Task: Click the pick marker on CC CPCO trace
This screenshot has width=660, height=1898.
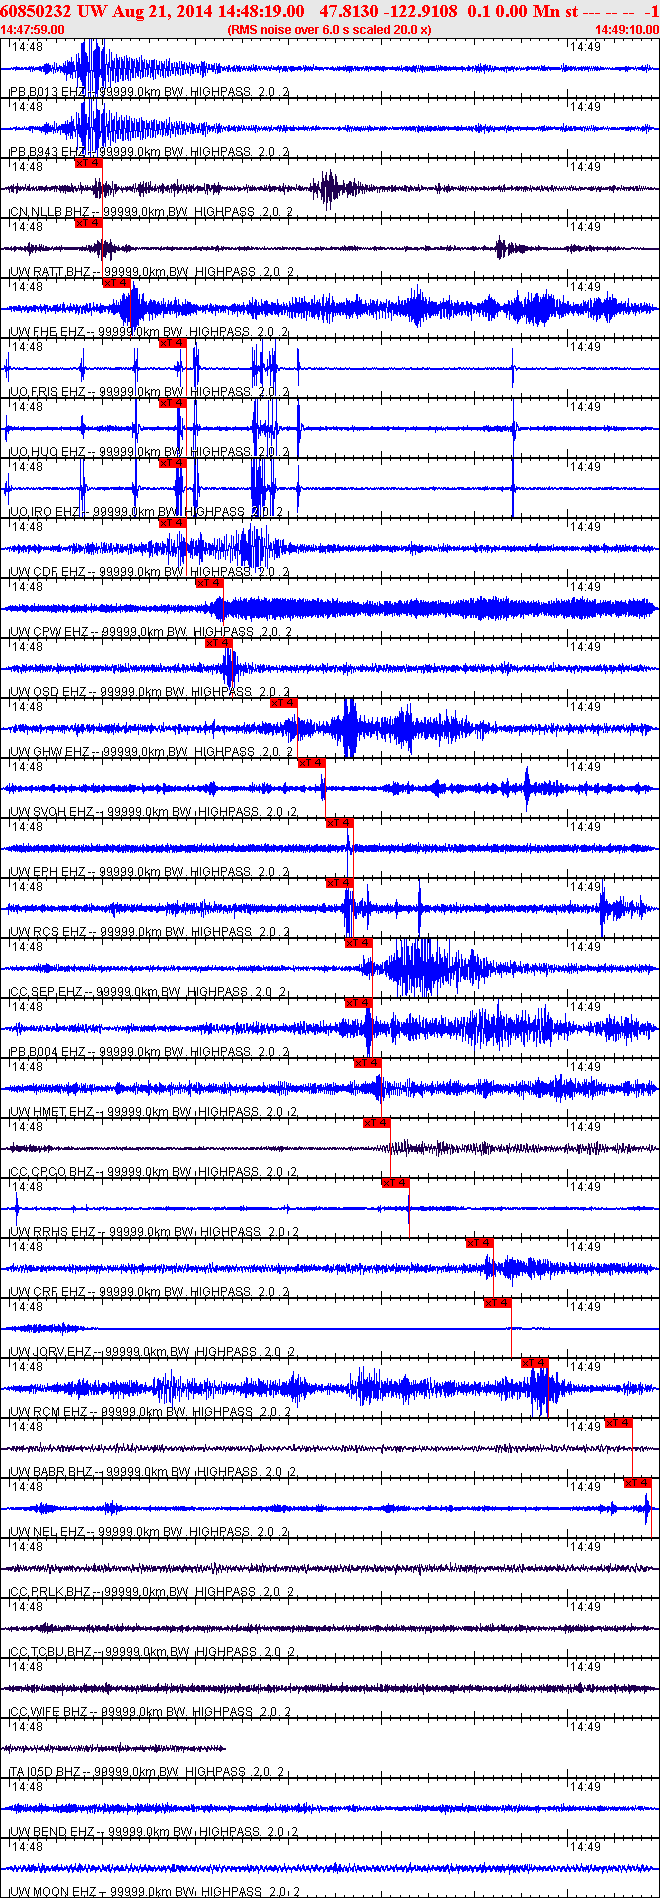Action: click(x=377, y=1123)
